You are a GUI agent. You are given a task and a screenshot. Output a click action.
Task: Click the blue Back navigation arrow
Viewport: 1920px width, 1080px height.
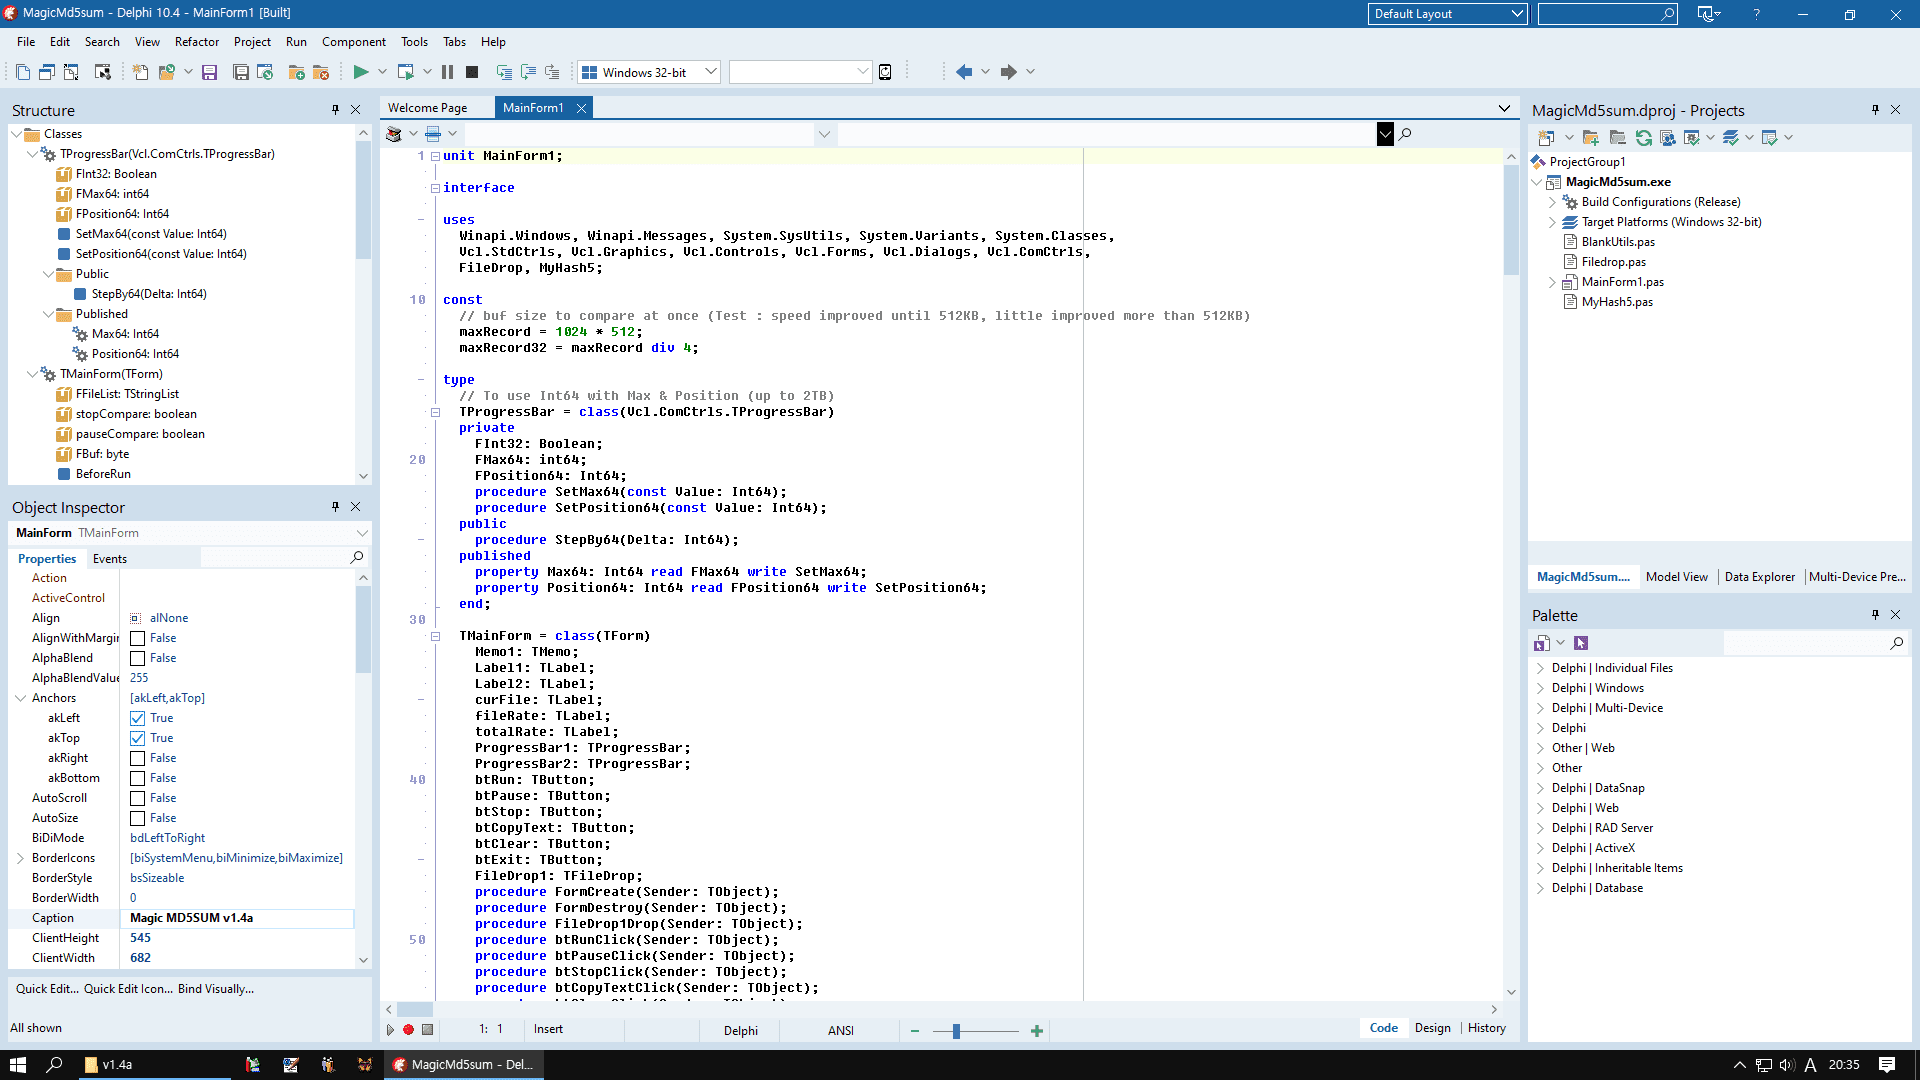[x=964, y=72]
